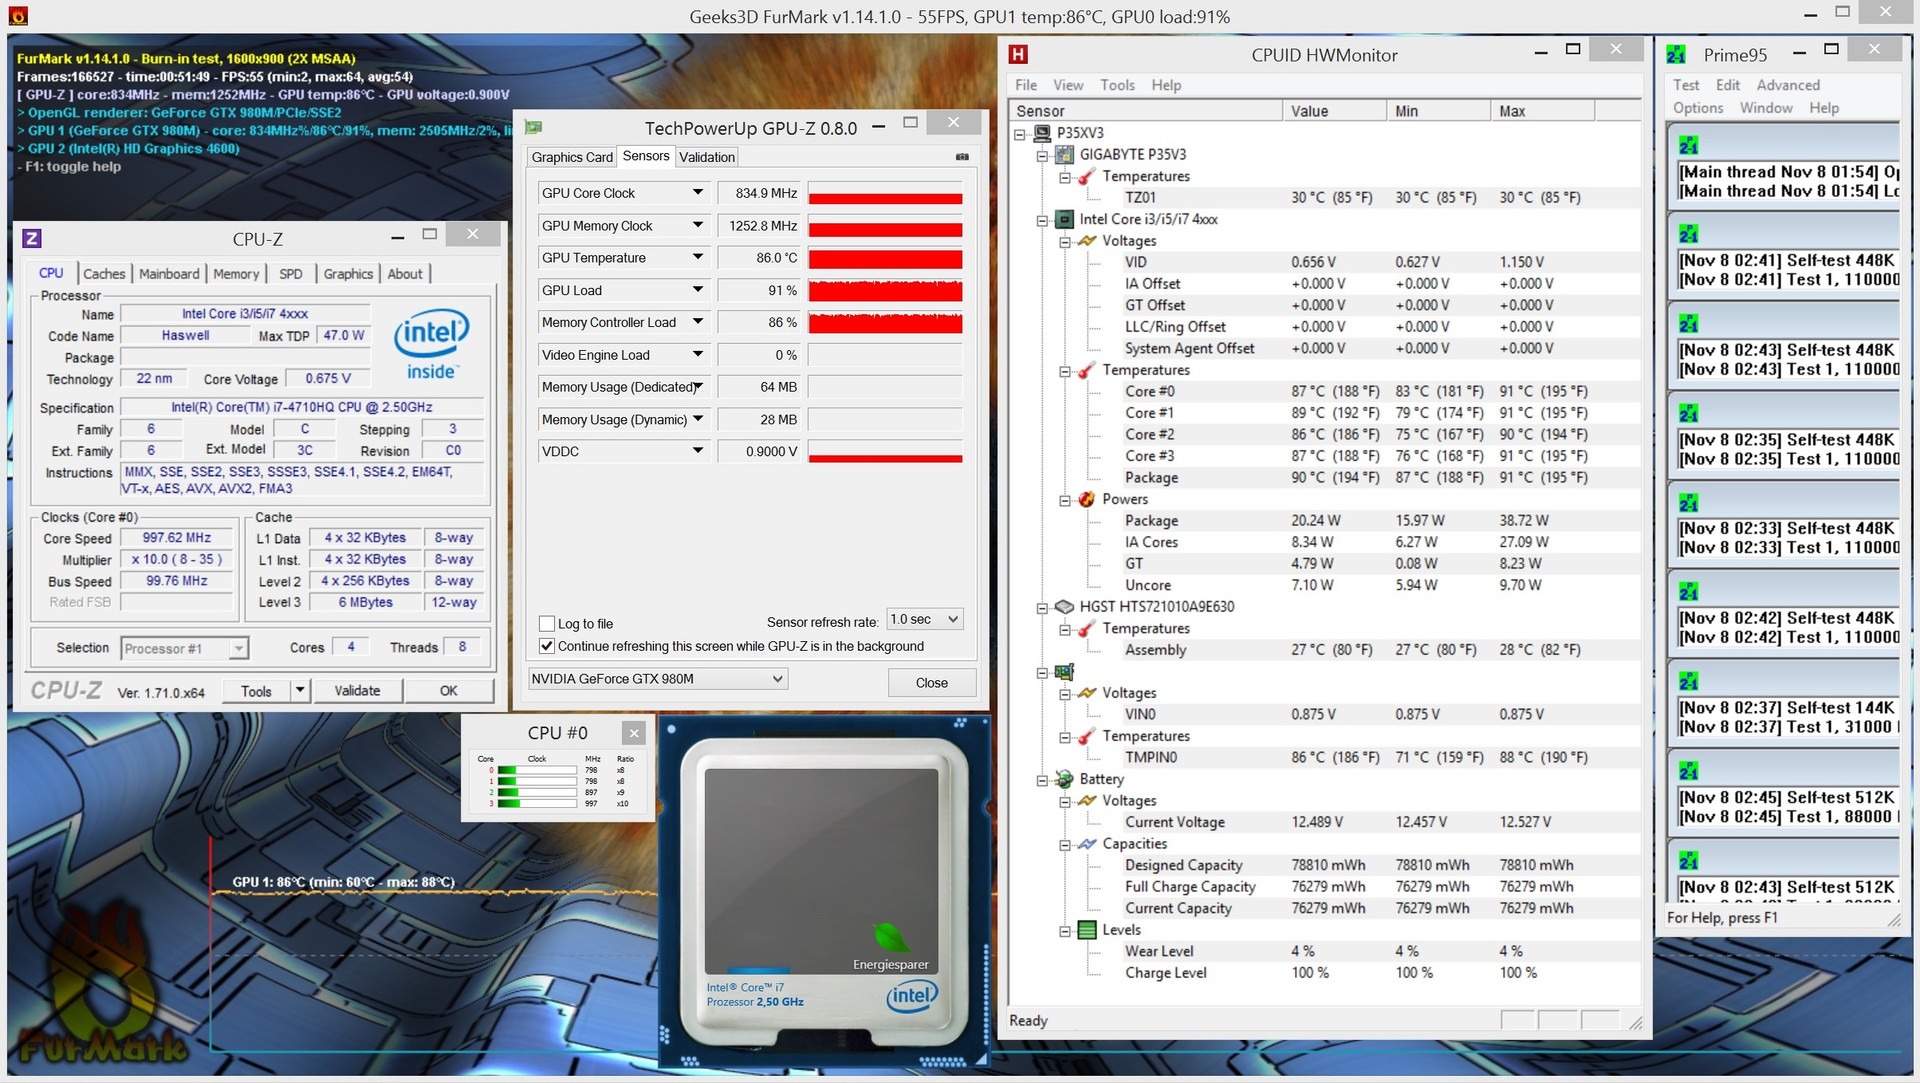Click the red HWMonitor title bar icon
This screenshot has height=1083, width=1920.
[x=1018, y=55]
